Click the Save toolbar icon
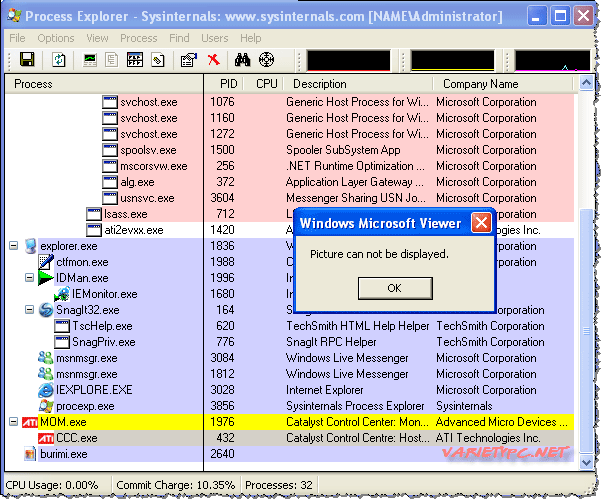Screen dimensions: 601x499 click(27, 60)
